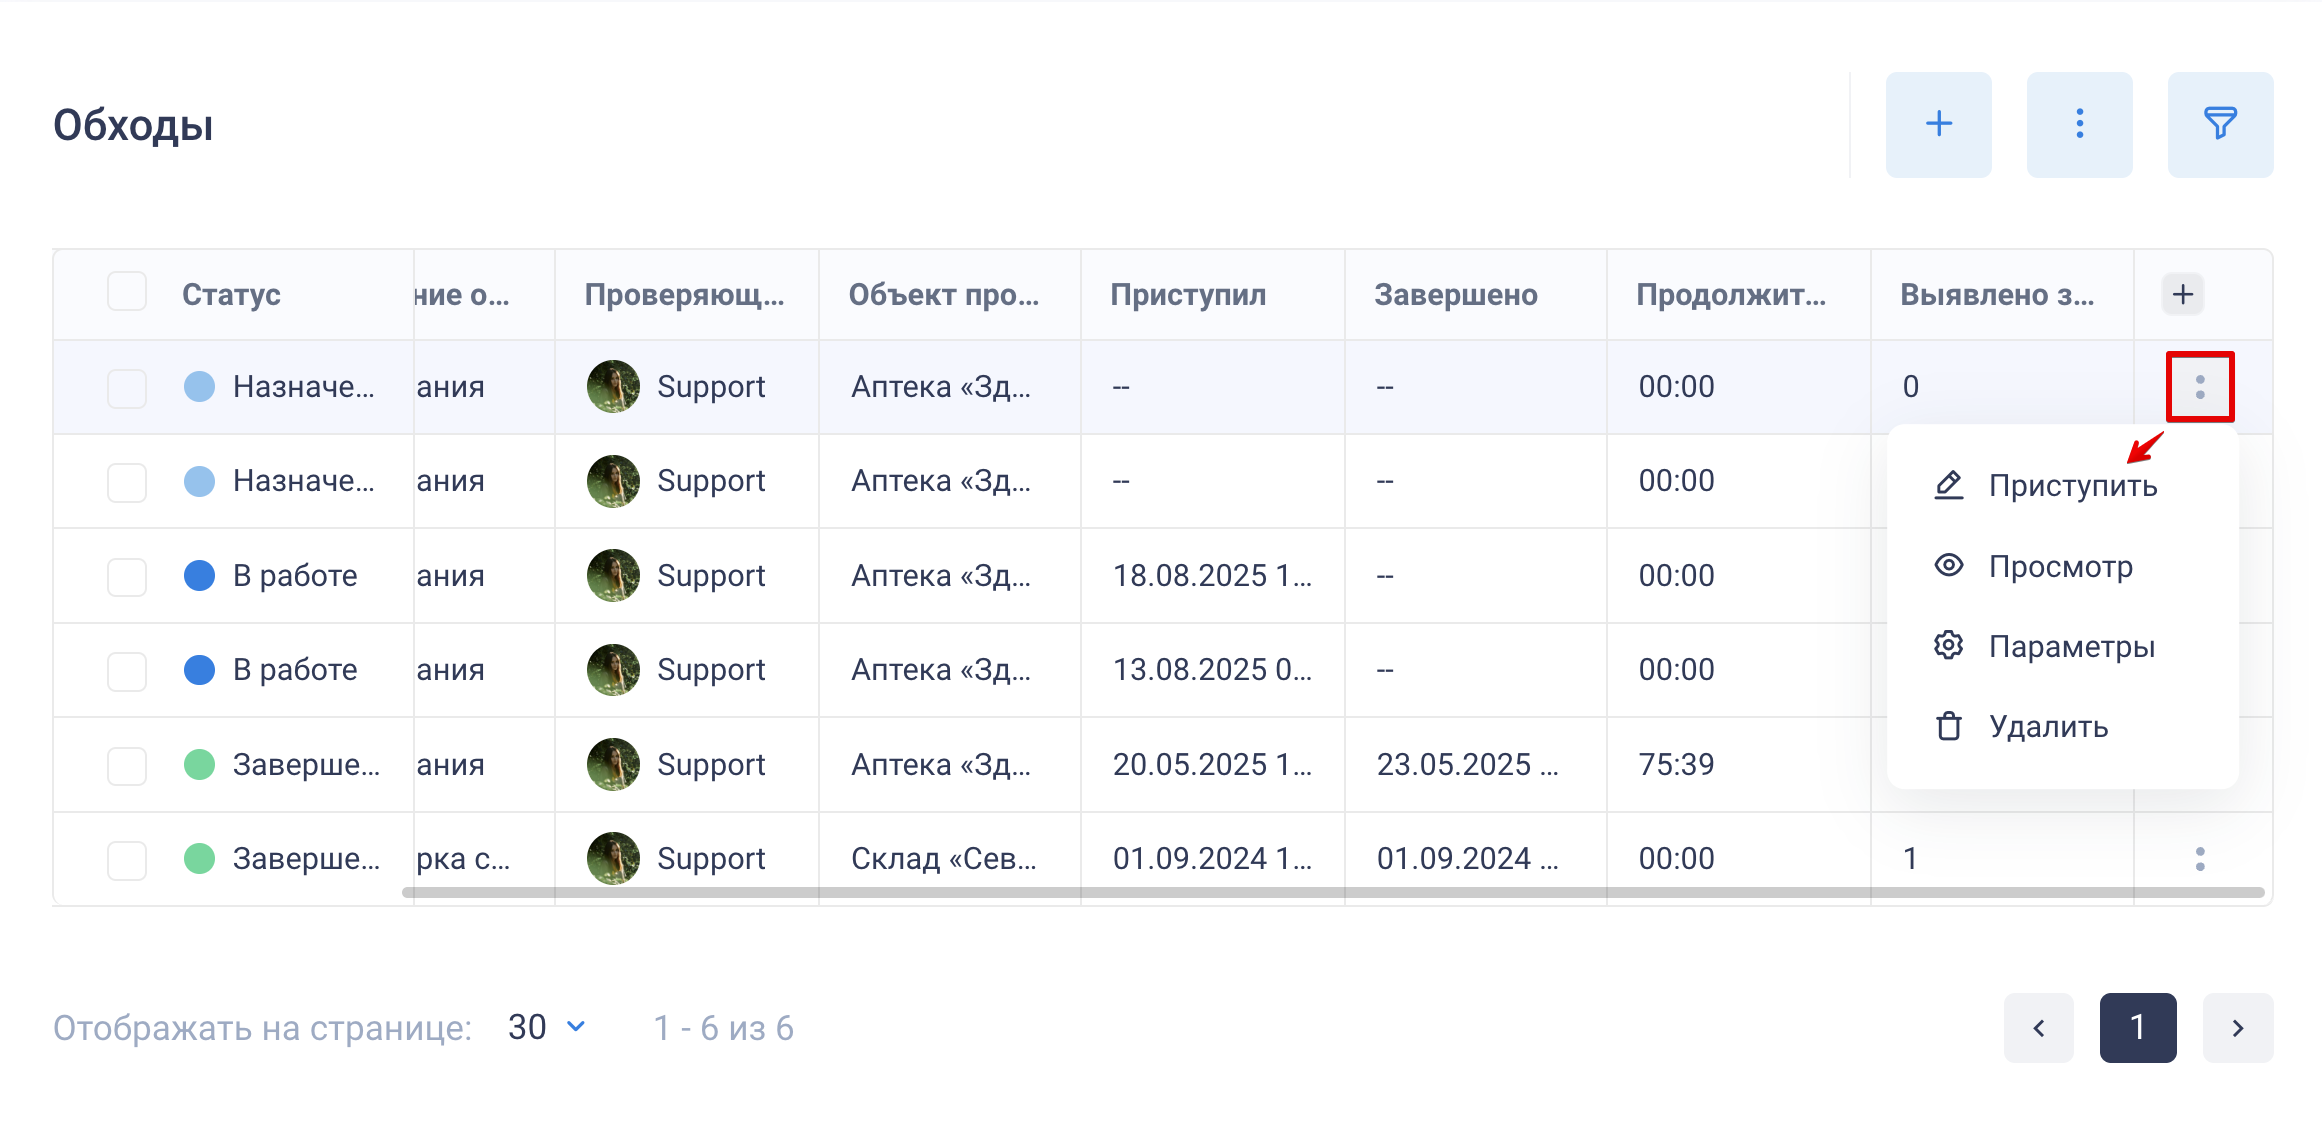2322x1122 pixels.
Task: Open the three-dot menu in the page header
Action: (2079, 124)
